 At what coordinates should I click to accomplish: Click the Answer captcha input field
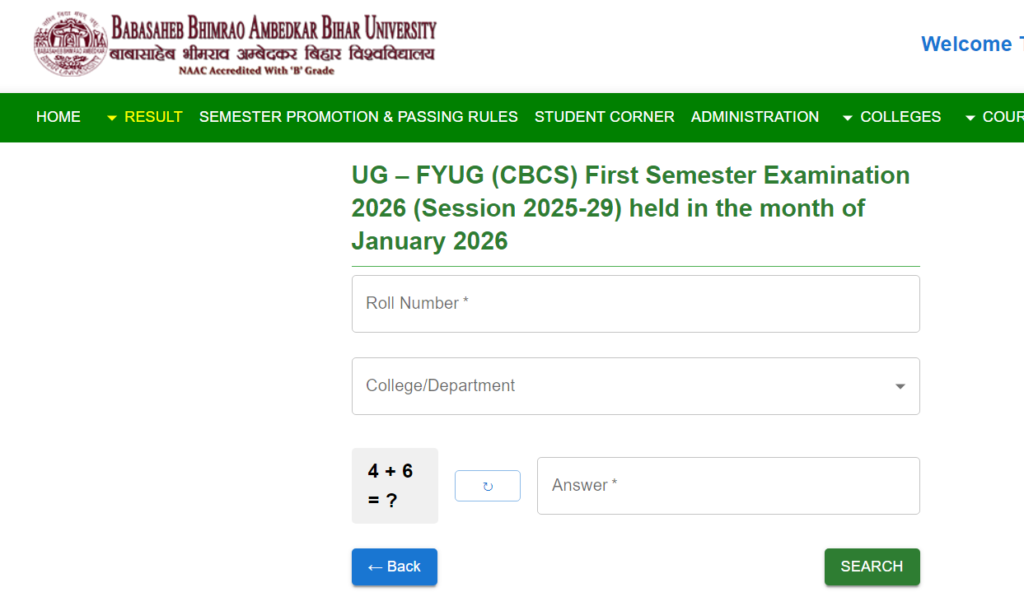[x=728, y=485]
